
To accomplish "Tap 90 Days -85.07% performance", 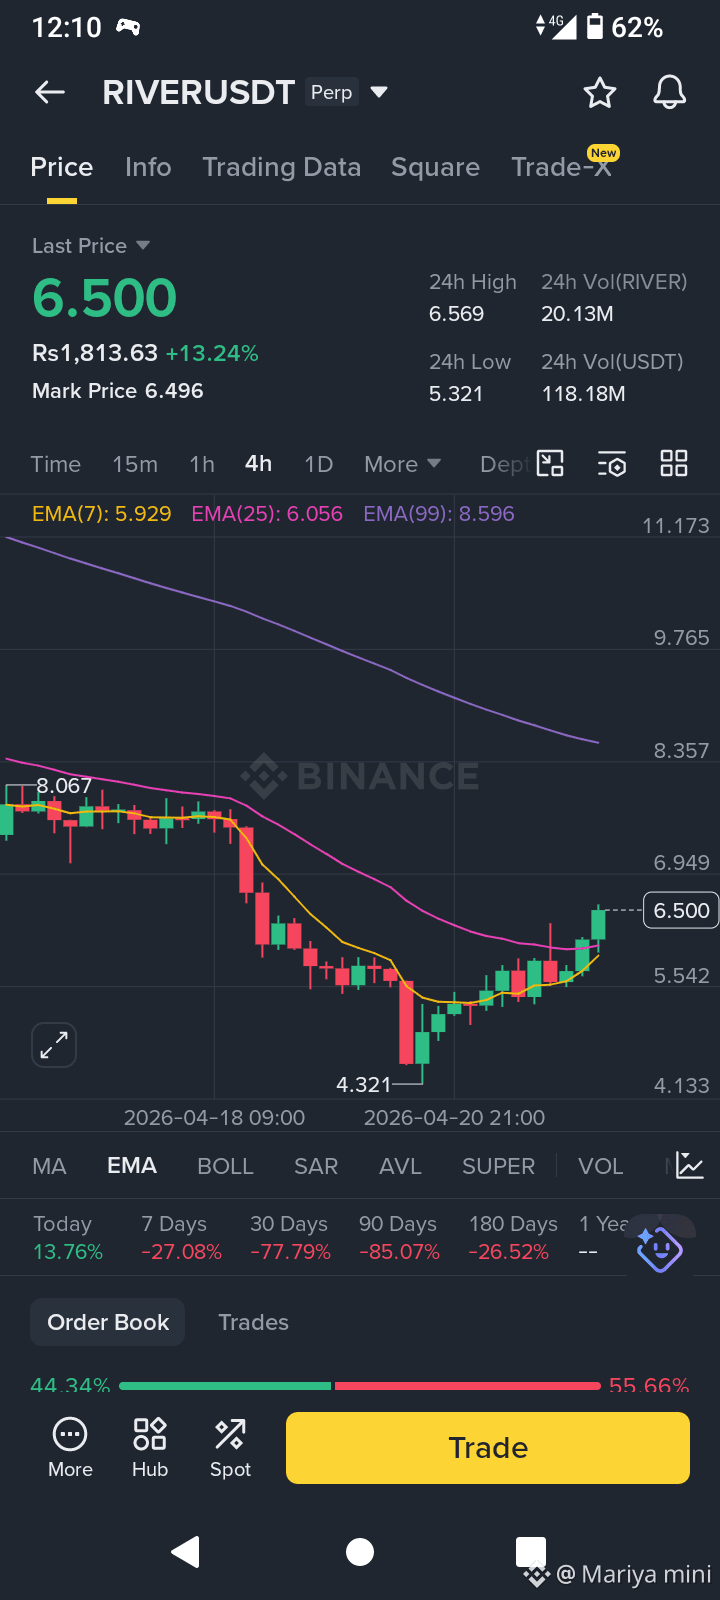I will 399,1238.
